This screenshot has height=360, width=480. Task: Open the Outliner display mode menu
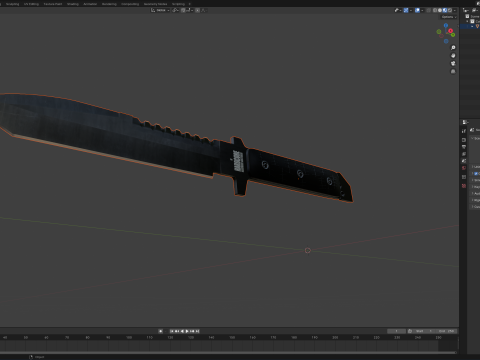(x=476, y=10)
